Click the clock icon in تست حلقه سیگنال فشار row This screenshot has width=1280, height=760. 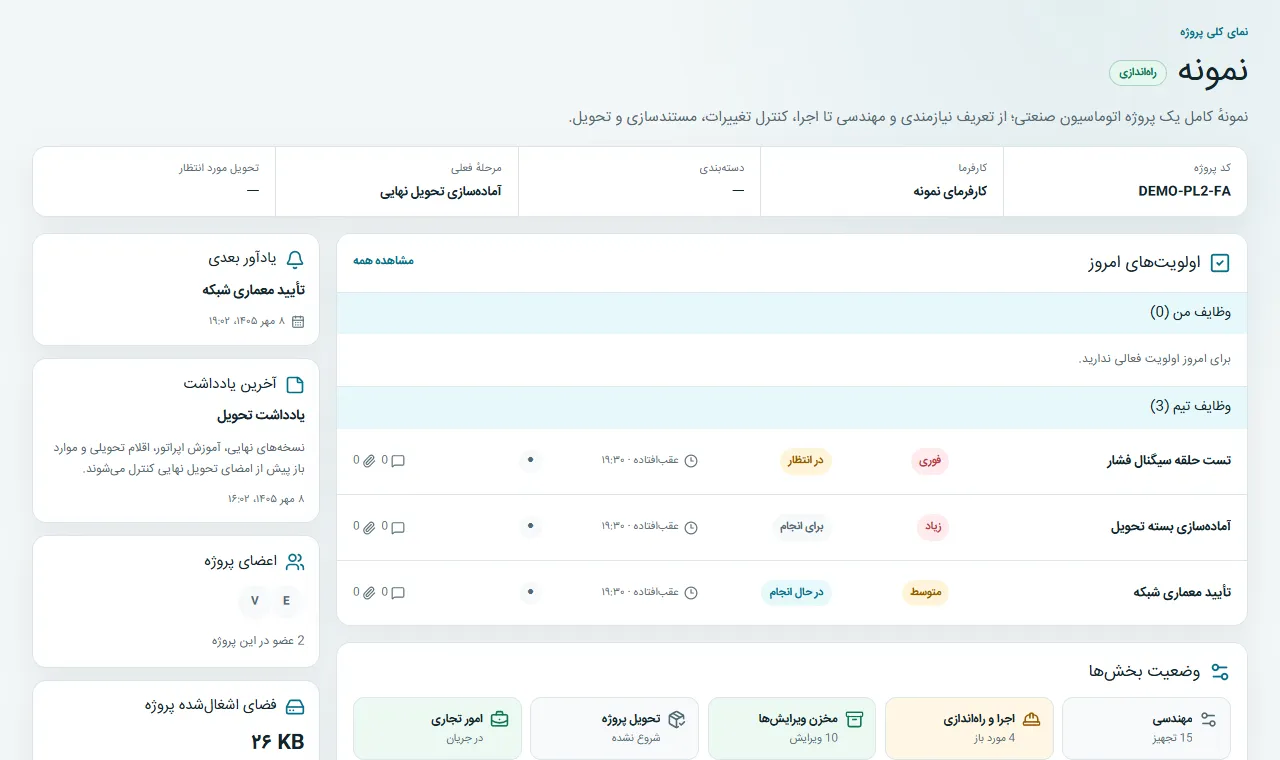[690, 461]
